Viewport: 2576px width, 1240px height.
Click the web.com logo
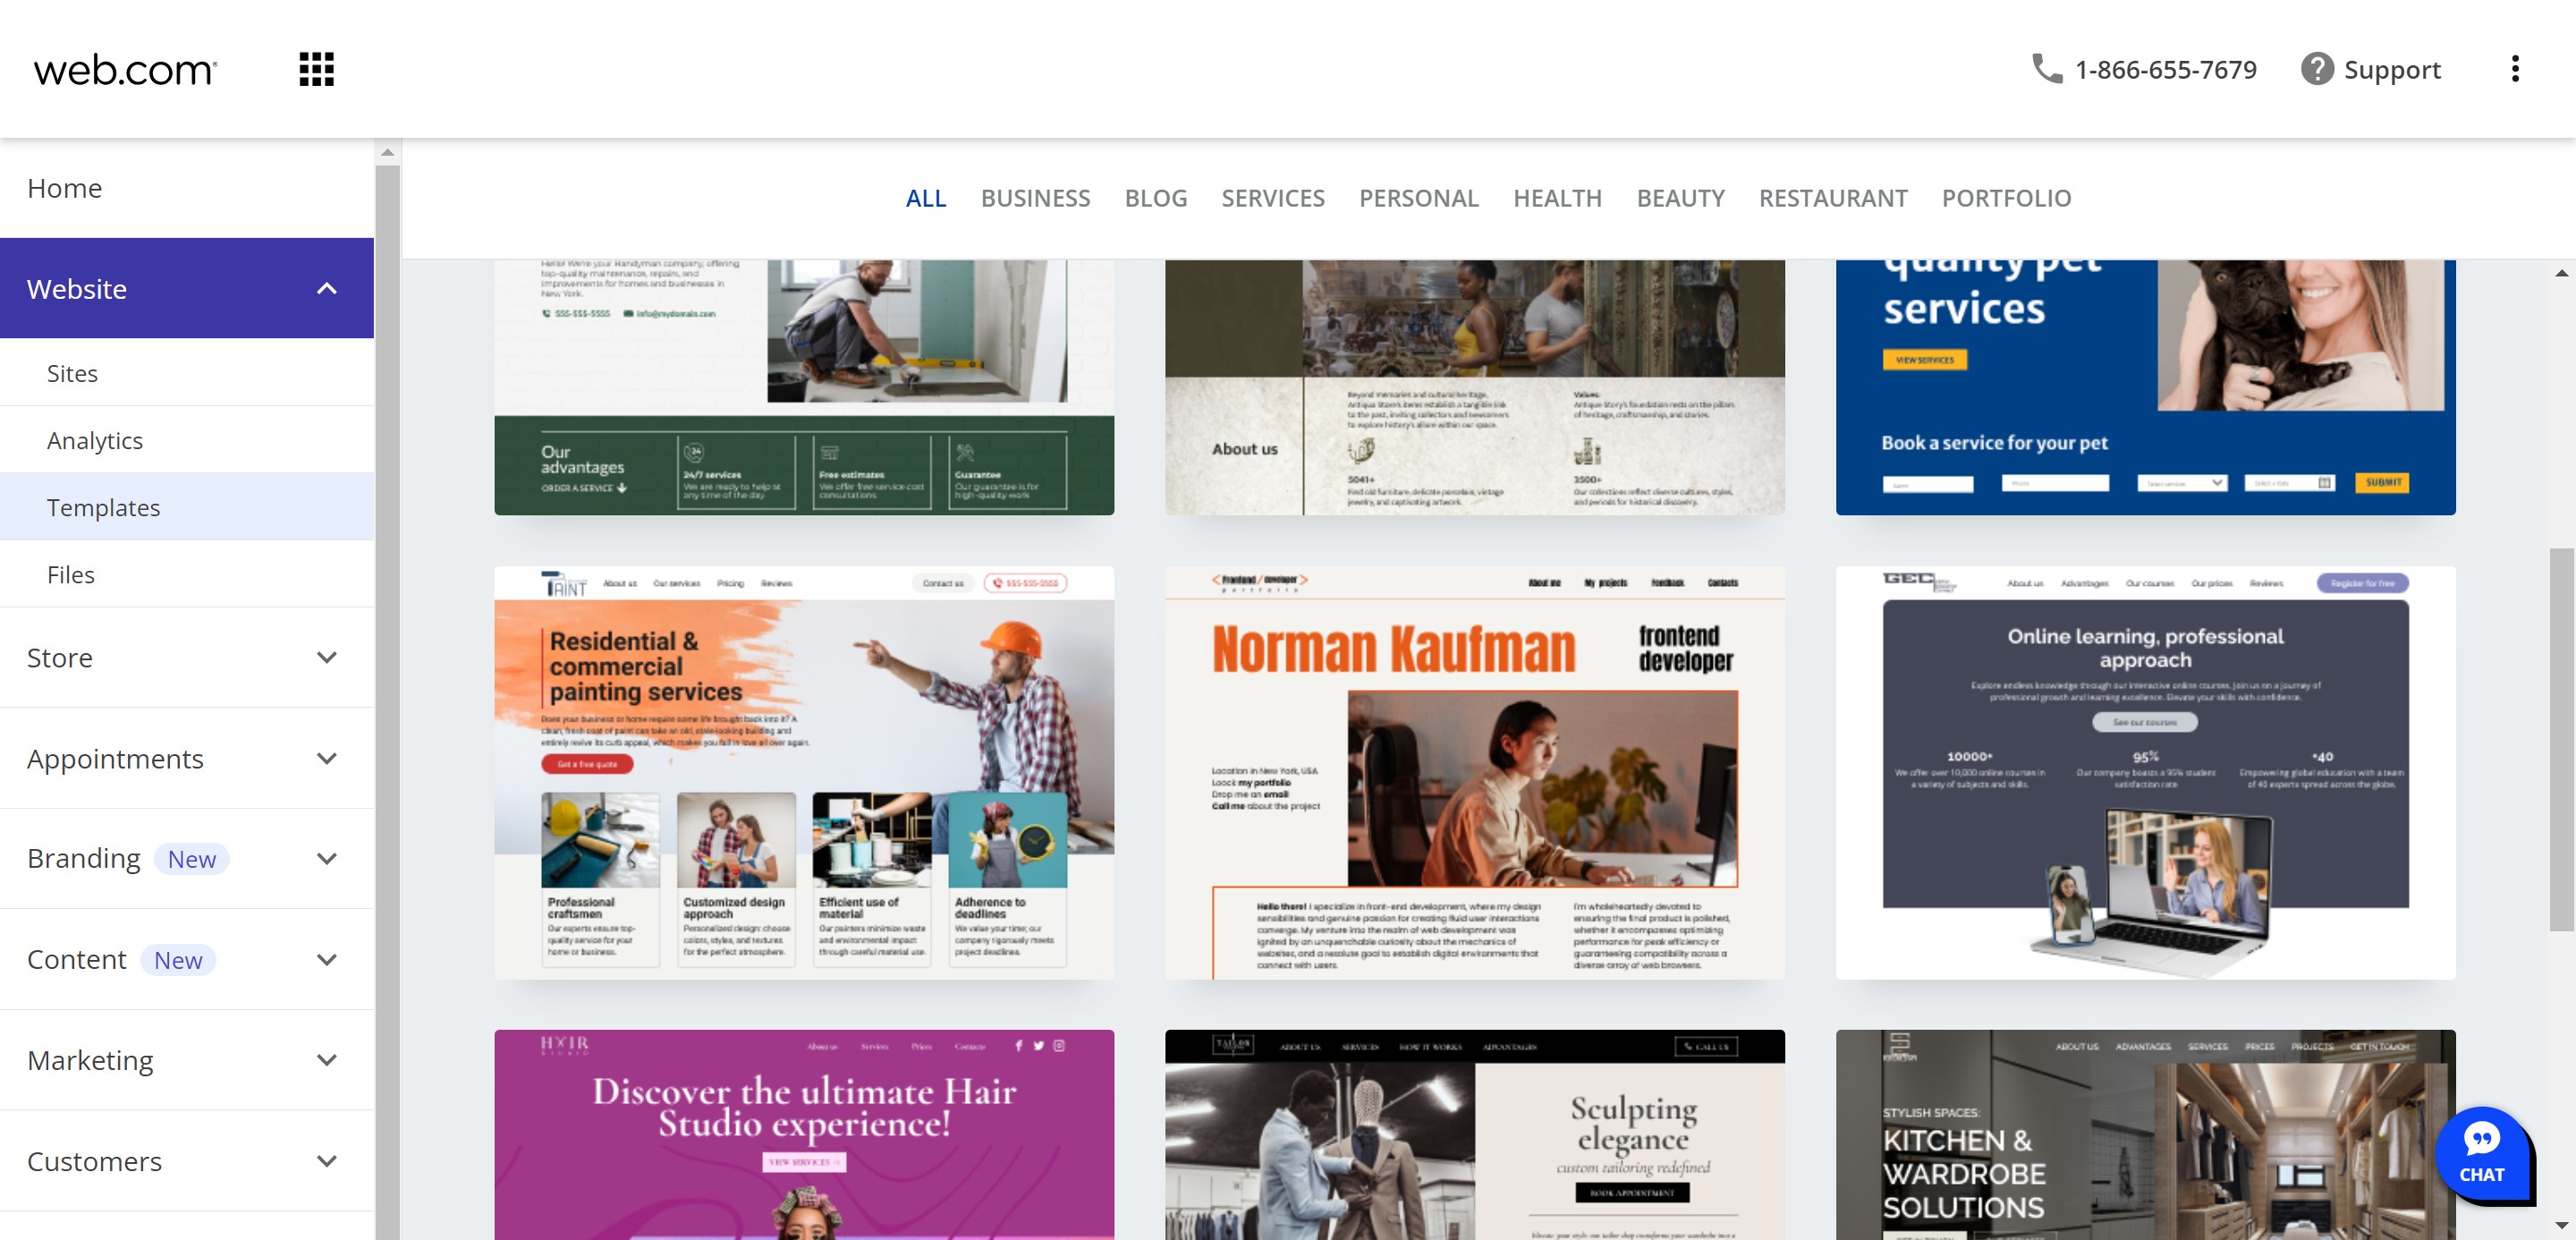tap(124, 69)
